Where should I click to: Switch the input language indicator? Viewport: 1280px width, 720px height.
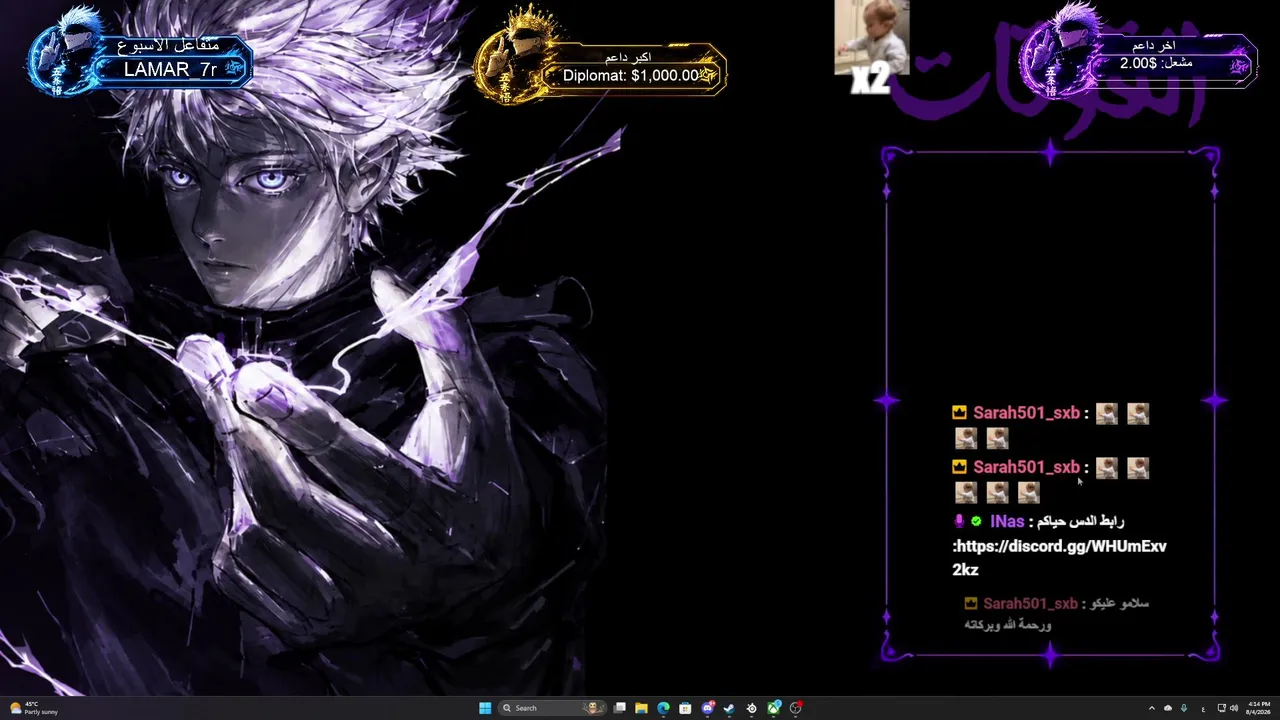[1203, 709]
